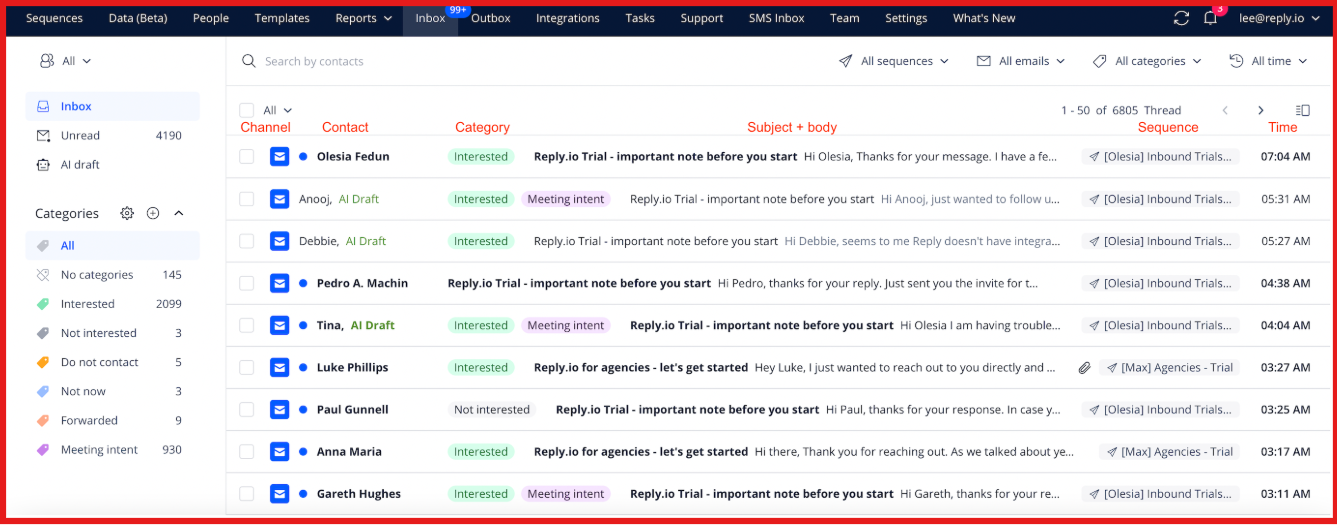Click the Categories settings gear icon
The height and width of the screenshot is (528, 1337).
(x=127, y=213)
